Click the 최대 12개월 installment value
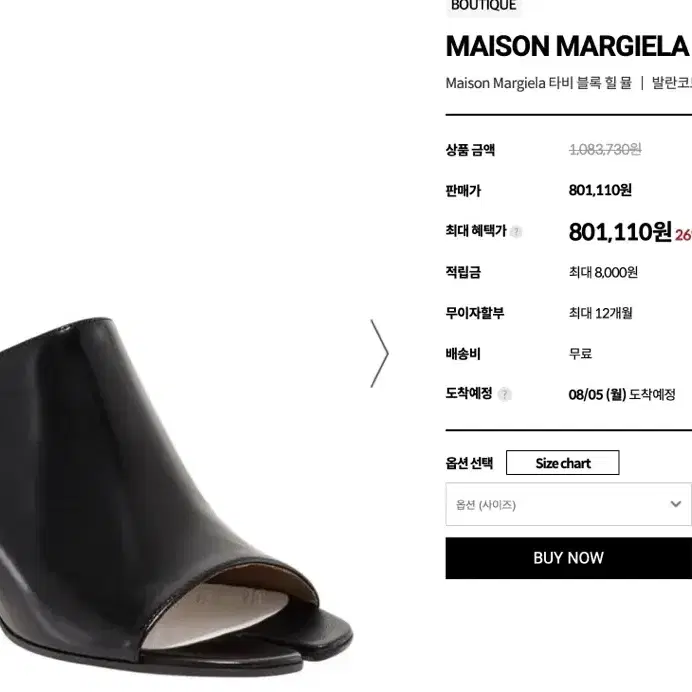The height and width of the screenshot is (692, 692). pos(600,313)
